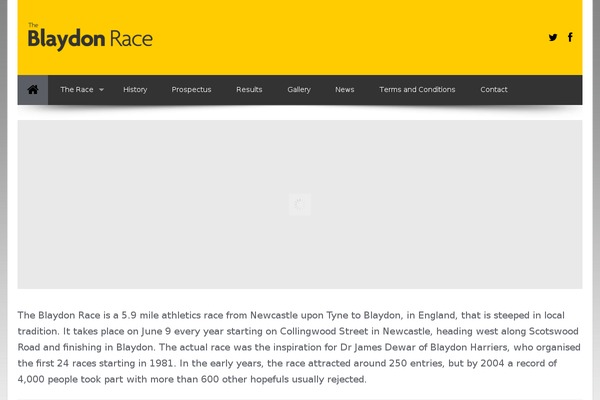Go to the News page
This screenshot has height=400, width=600.
(345, 90)
